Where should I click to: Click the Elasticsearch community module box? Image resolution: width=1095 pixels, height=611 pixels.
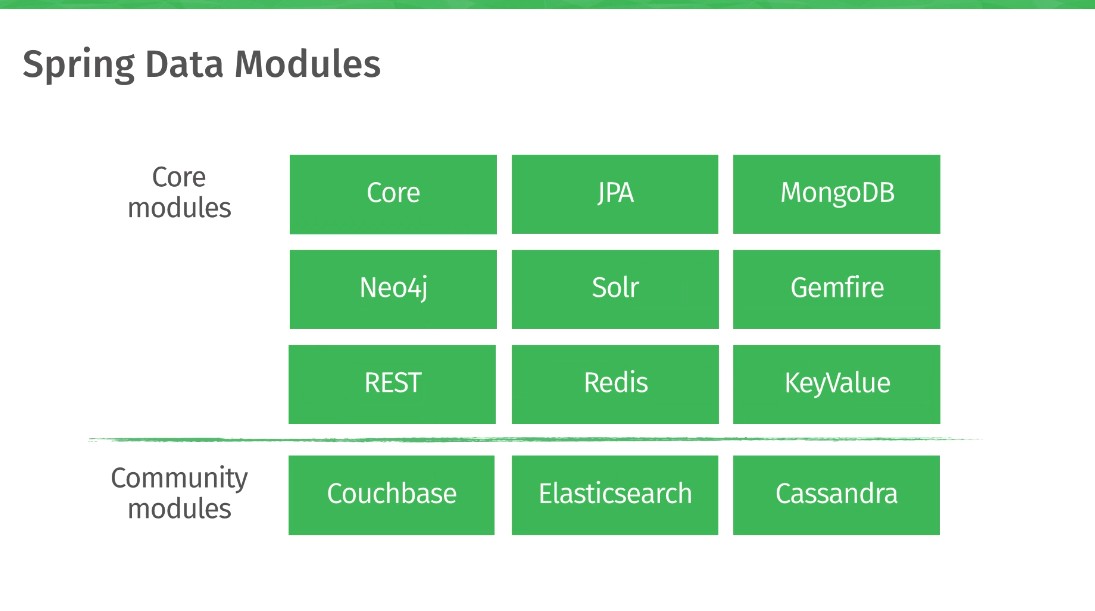click(615, 495)
